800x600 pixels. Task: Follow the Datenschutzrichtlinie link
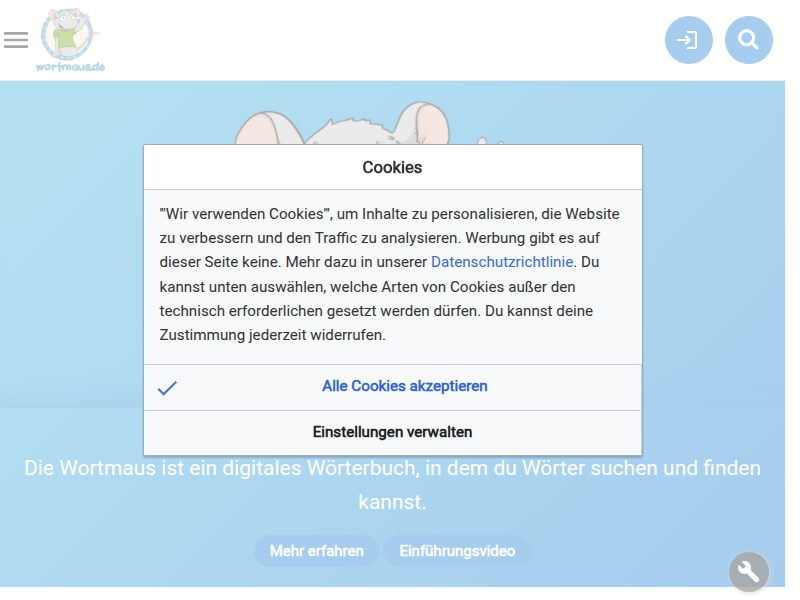click(x=502, y=262)
